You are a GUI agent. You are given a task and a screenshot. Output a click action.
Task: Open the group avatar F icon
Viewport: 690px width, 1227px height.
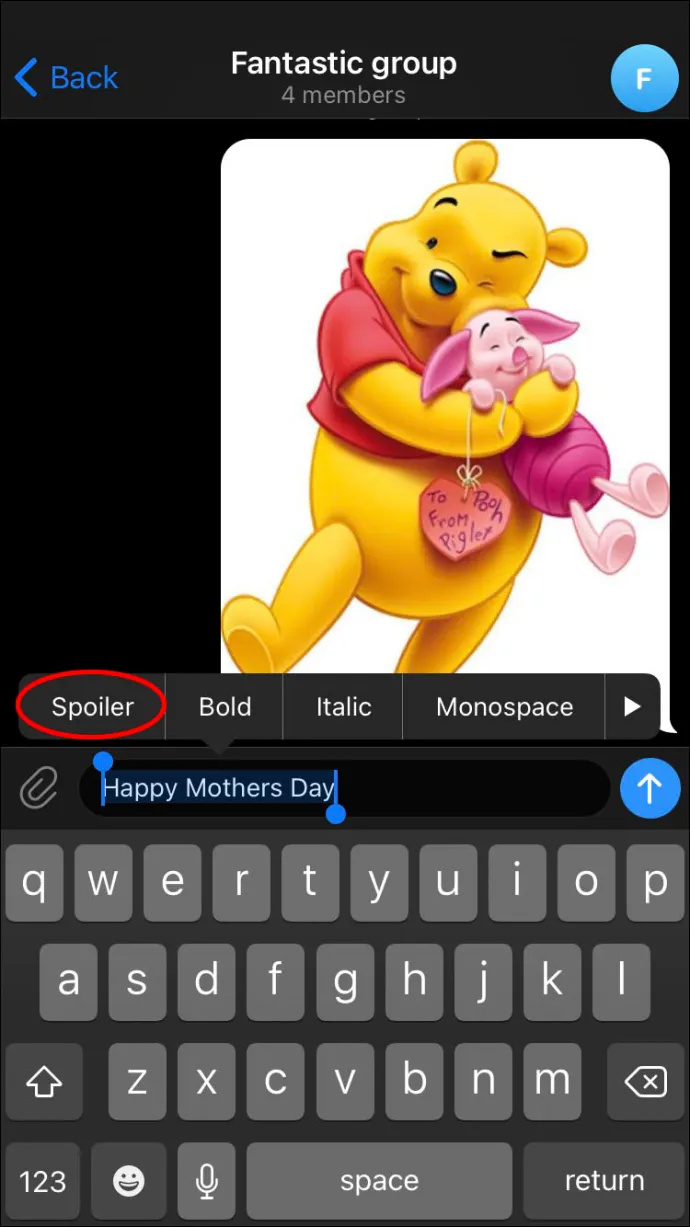tap(643, 77)
